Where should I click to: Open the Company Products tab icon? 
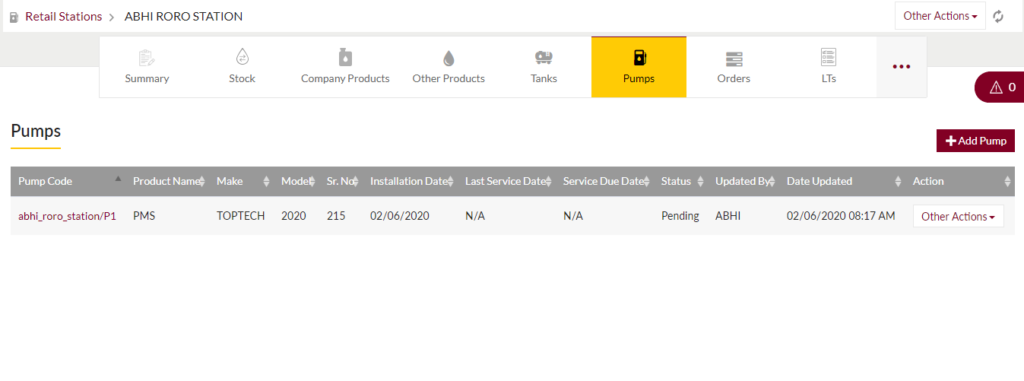(345, 57)
